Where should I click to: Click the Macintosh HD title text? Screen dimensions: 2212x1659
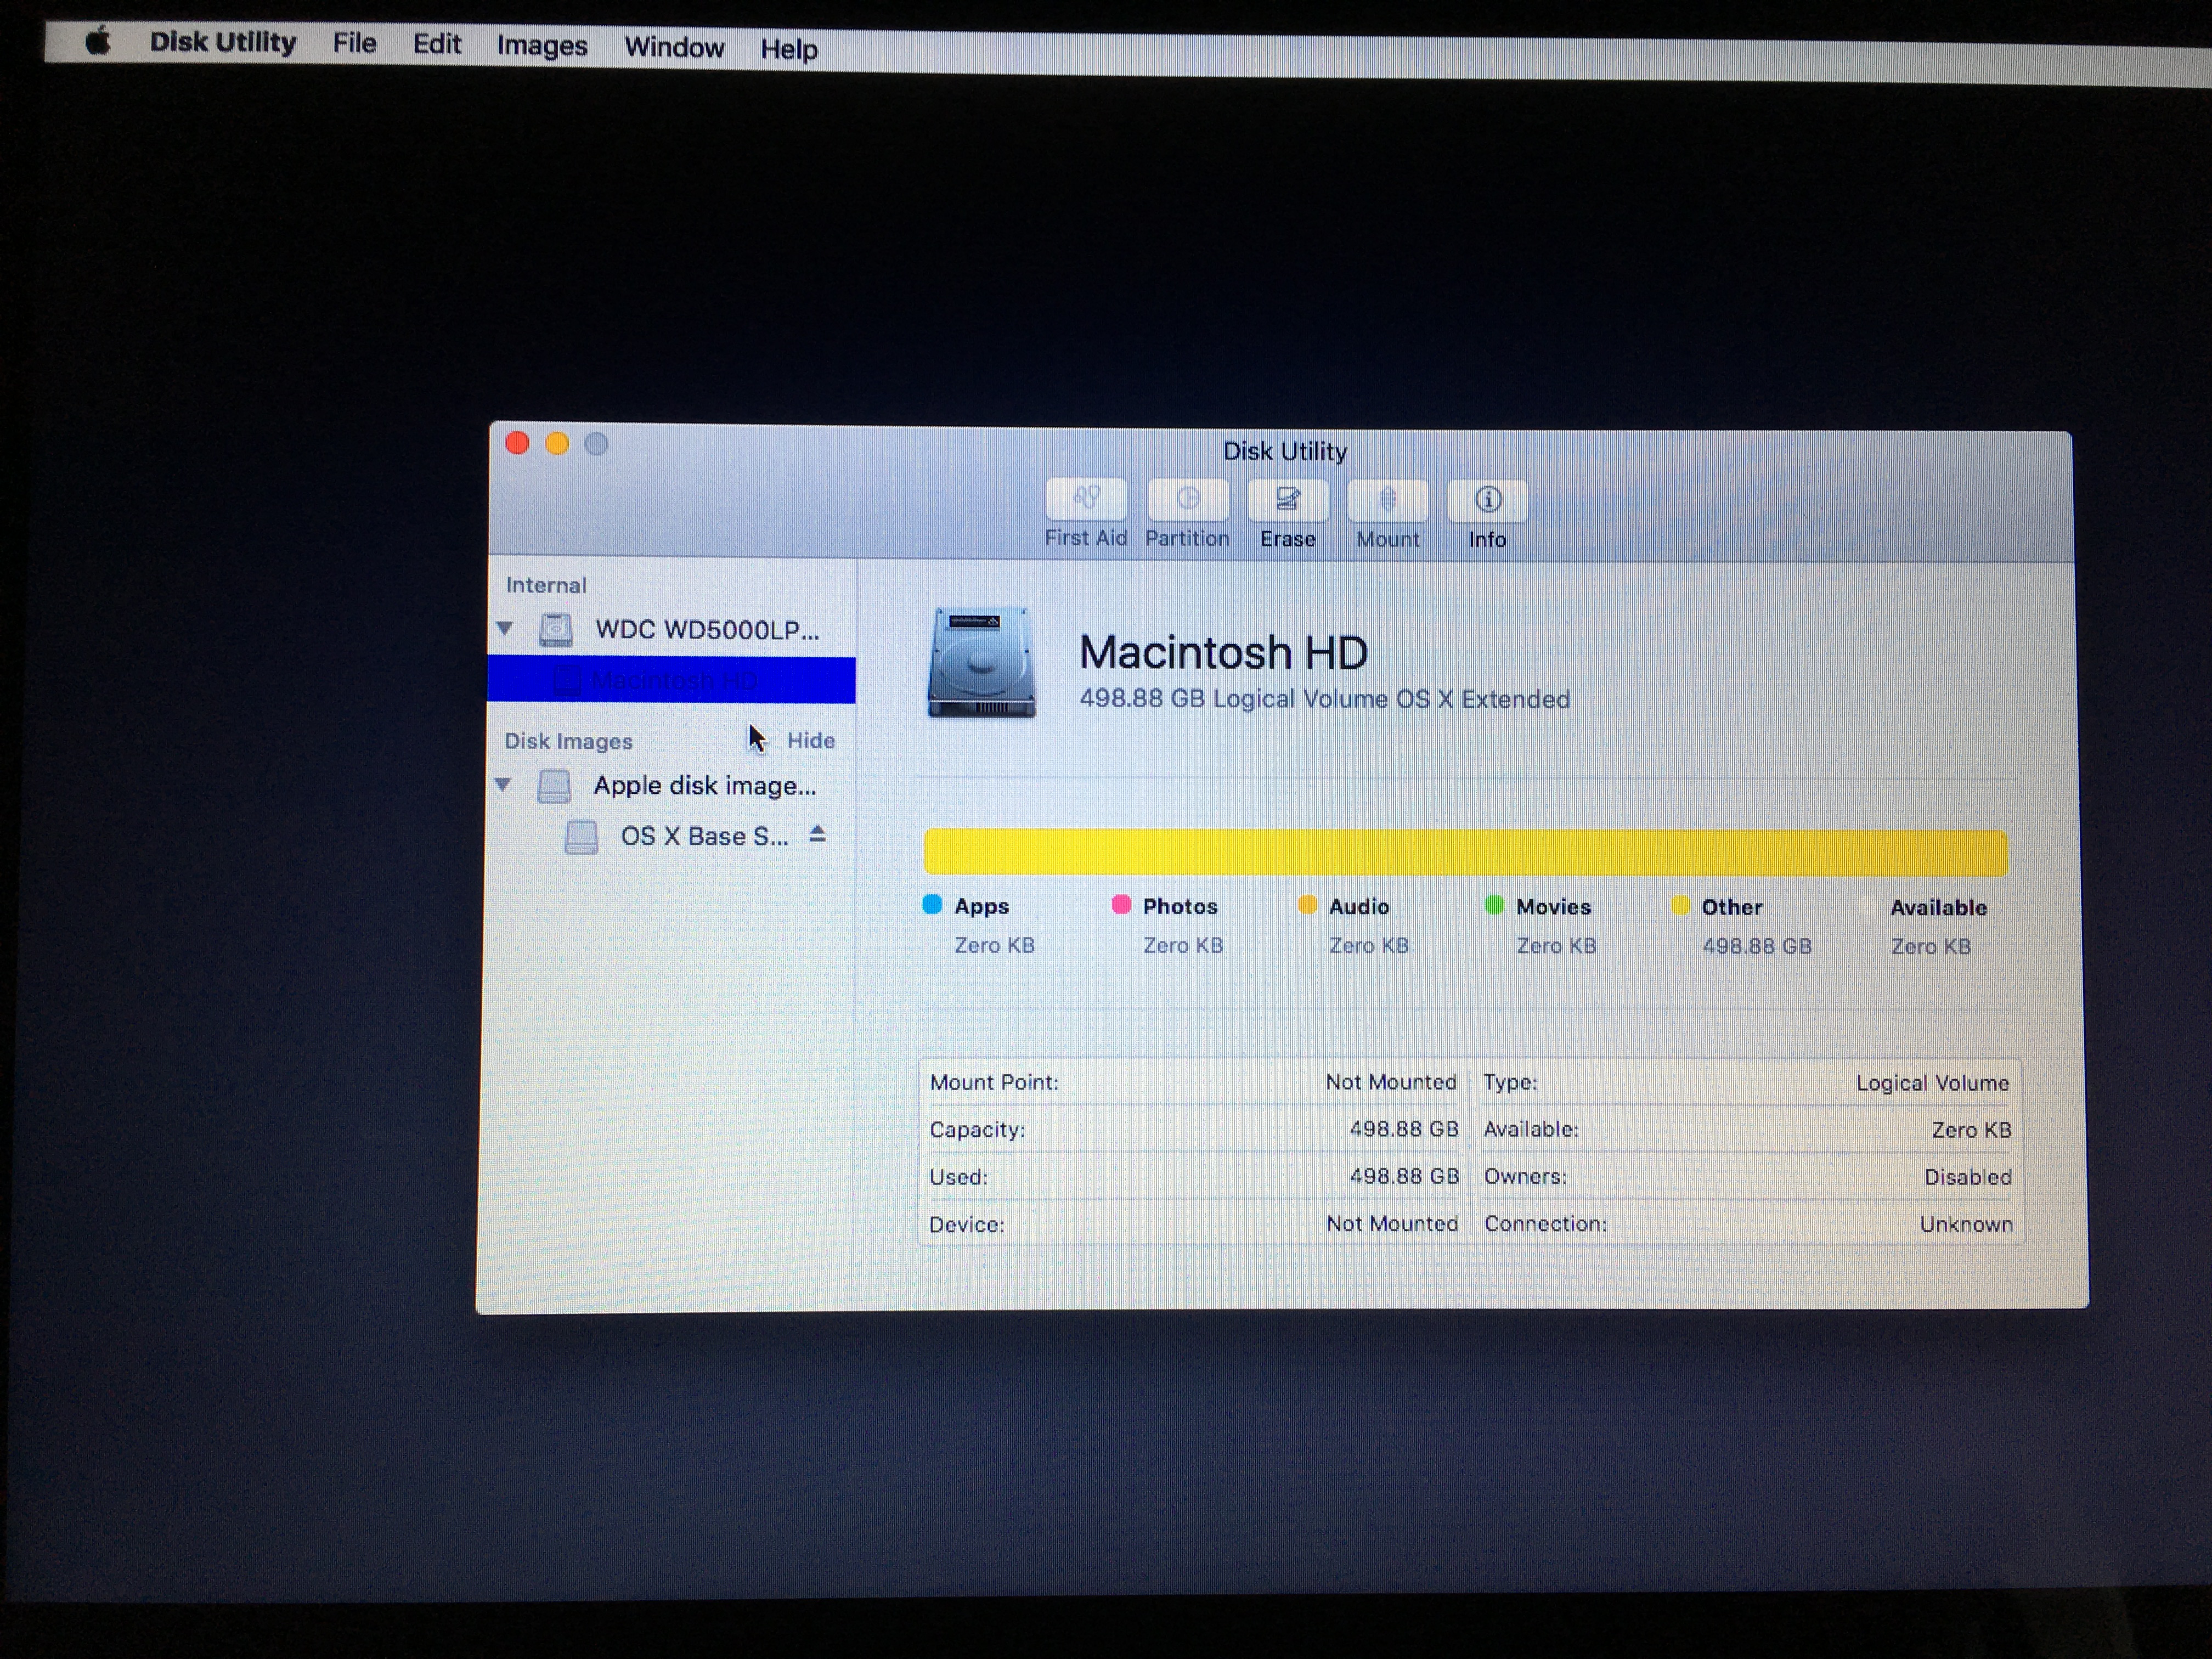coord(1223,652)
